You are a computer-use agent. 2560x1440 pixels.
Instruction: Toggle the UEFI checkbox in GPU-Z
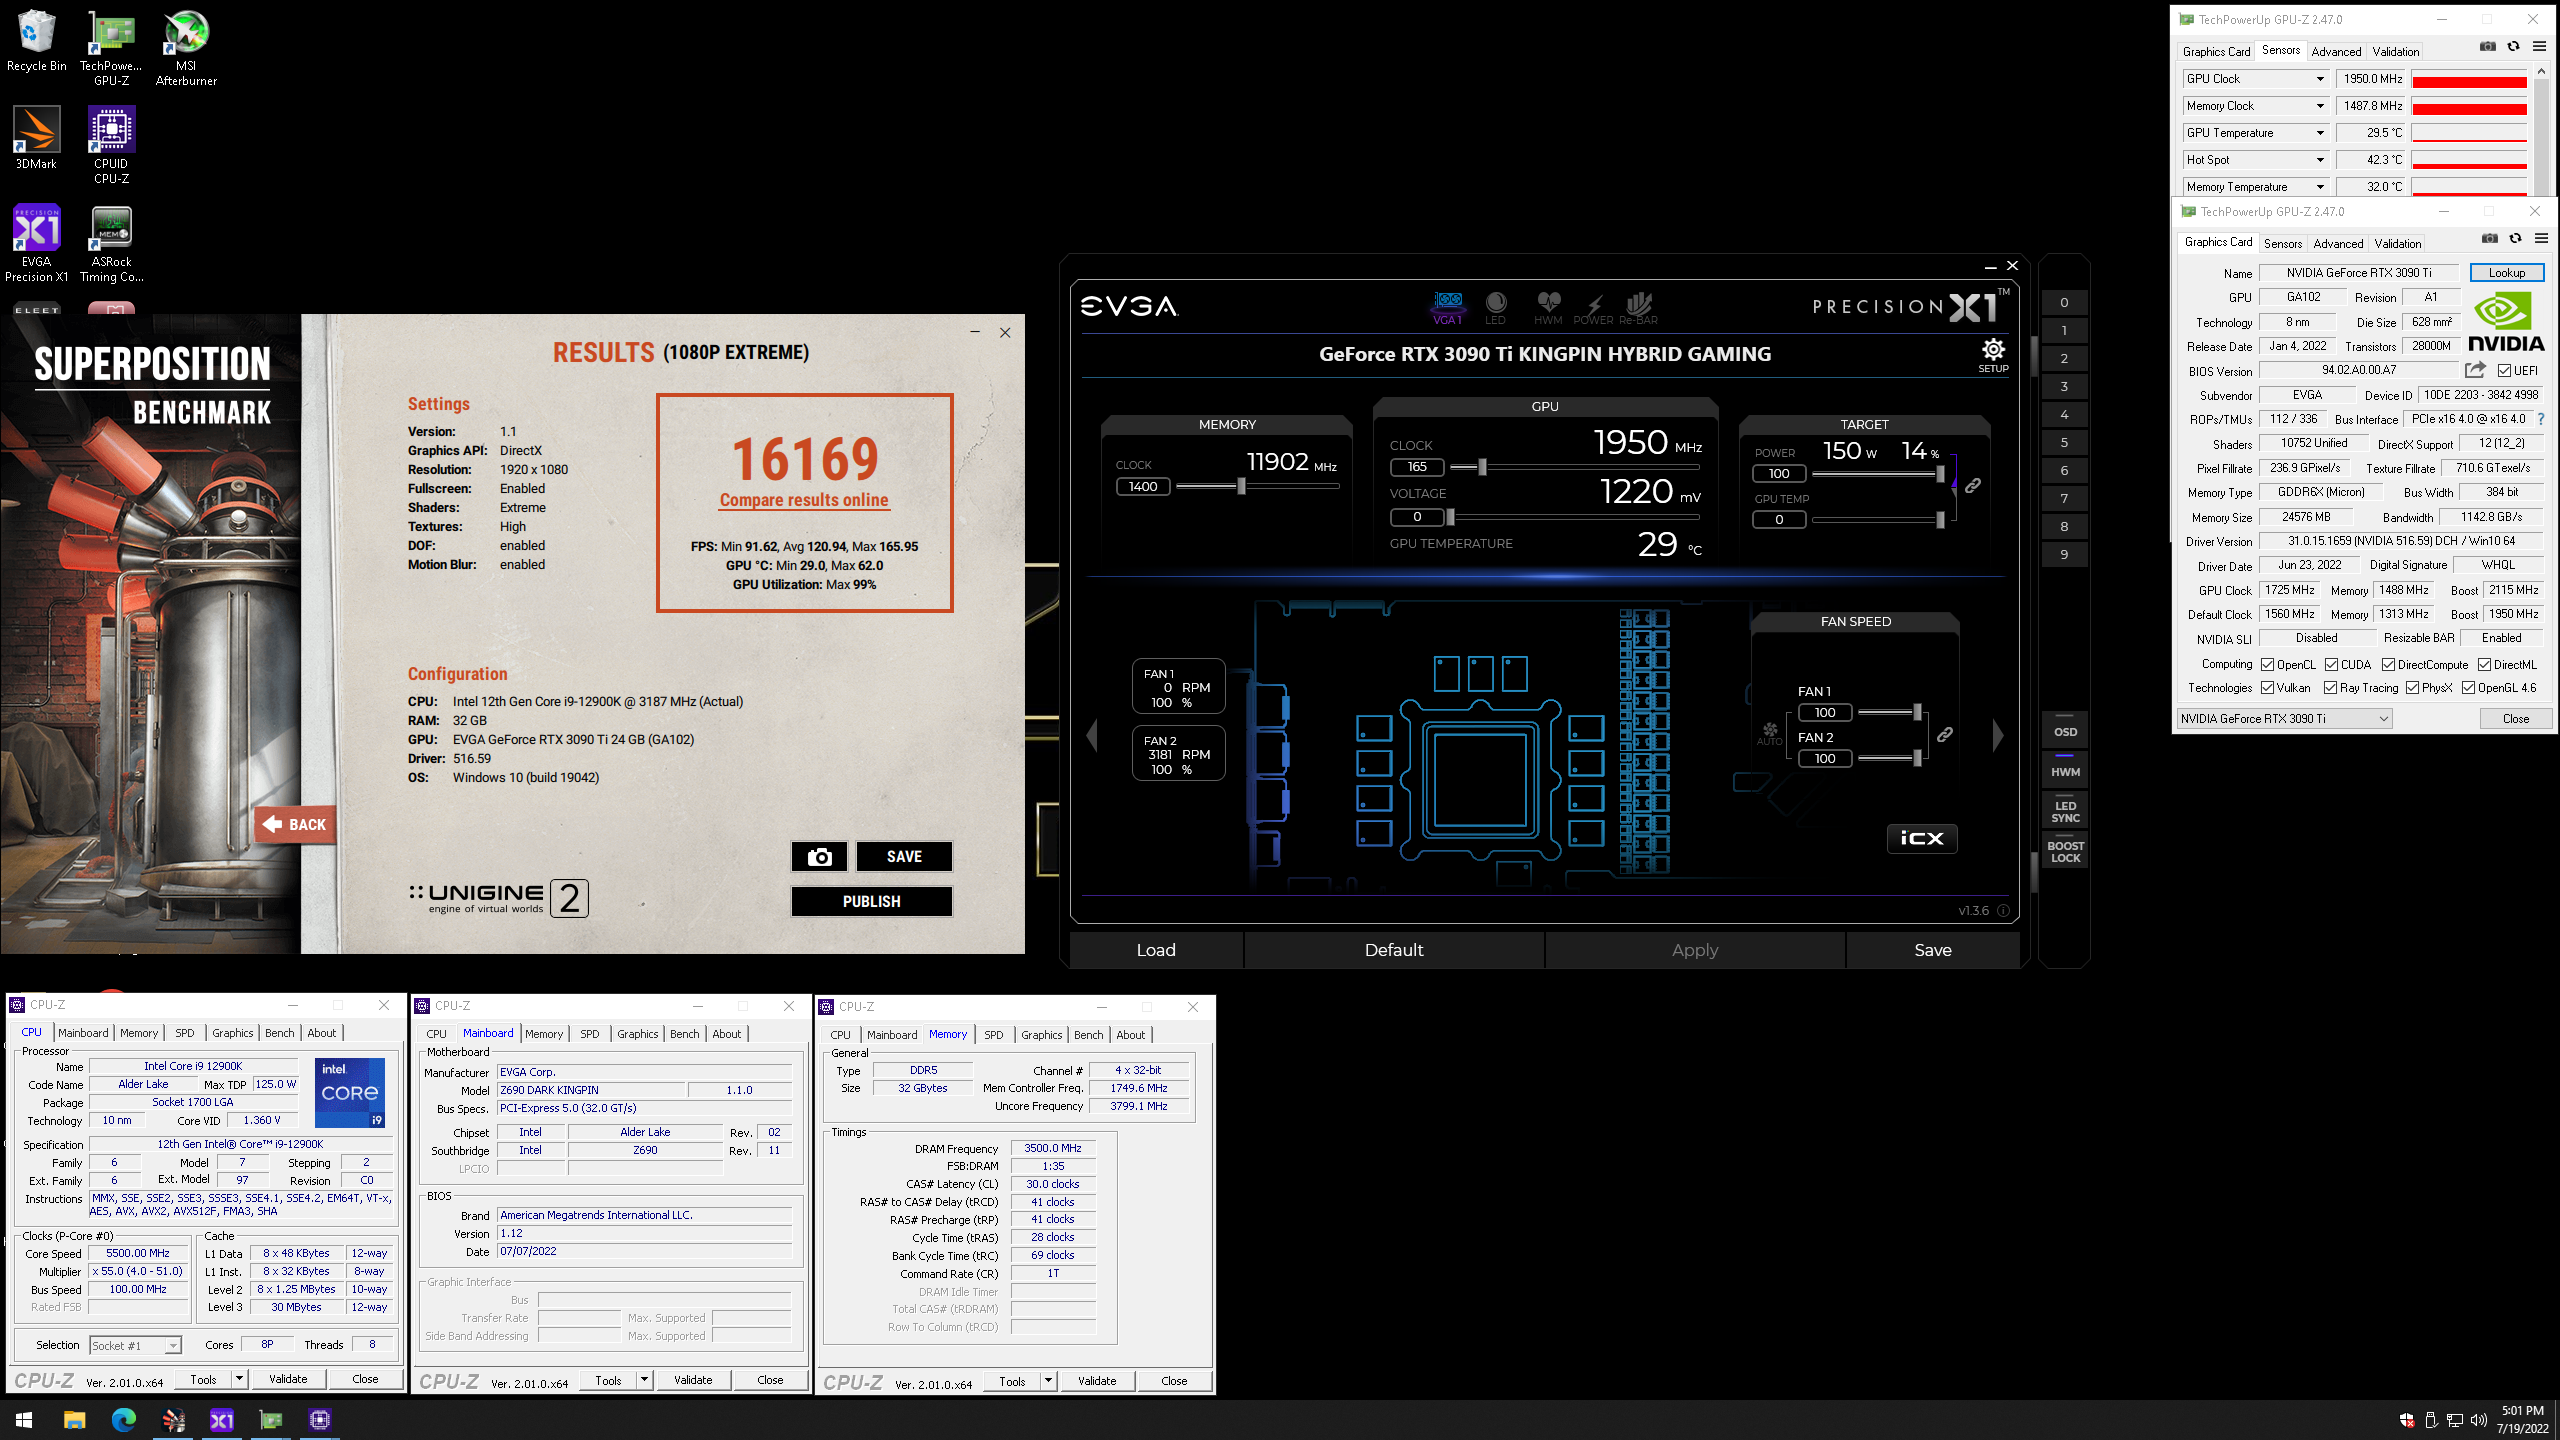coord(2505,371)
